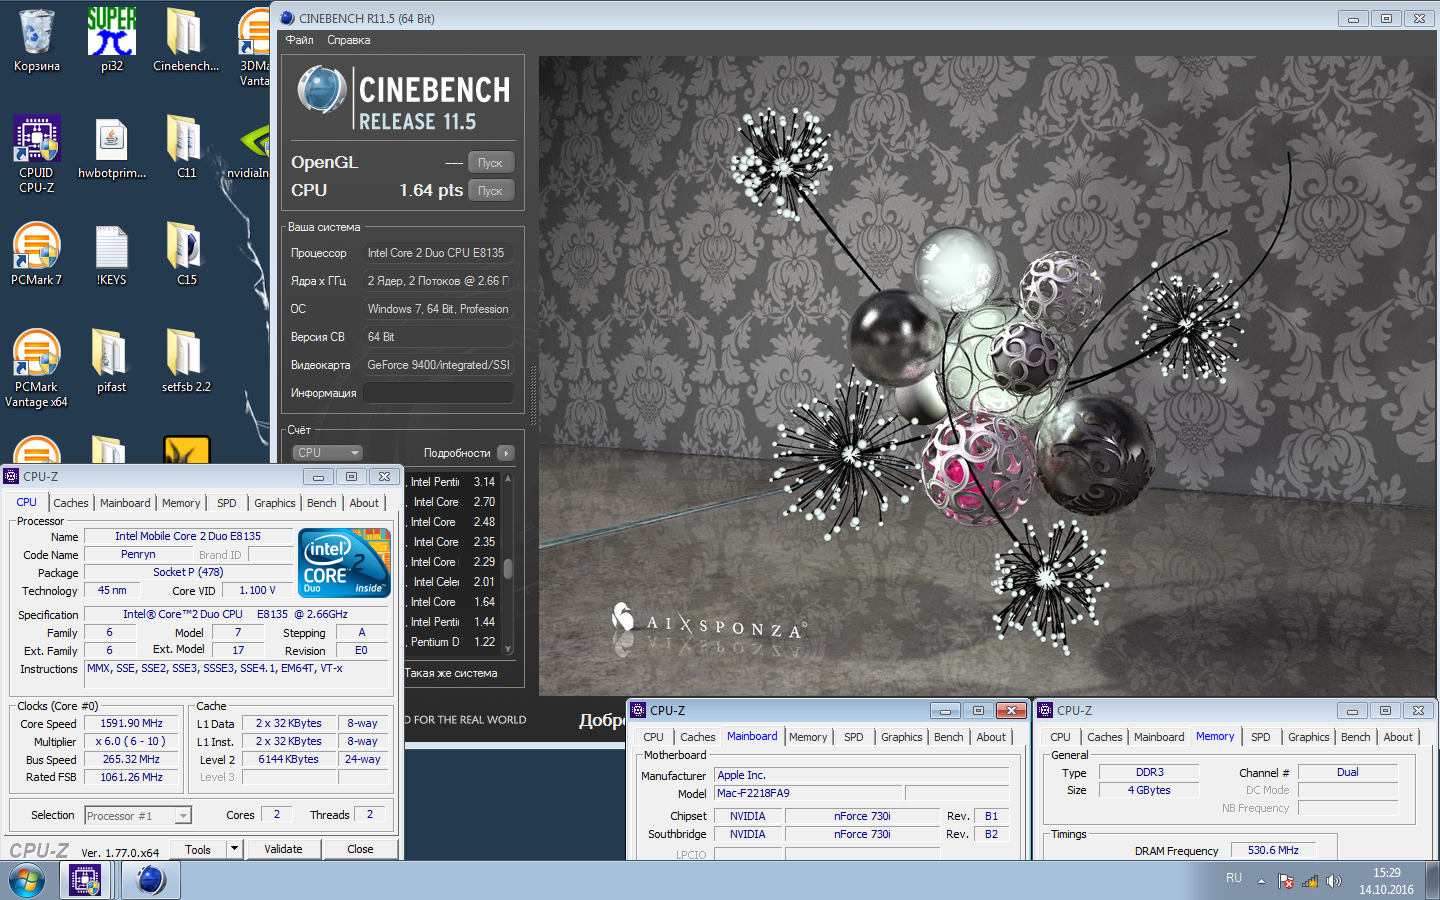Open the C15 archive icon

(x=186, y=254)
